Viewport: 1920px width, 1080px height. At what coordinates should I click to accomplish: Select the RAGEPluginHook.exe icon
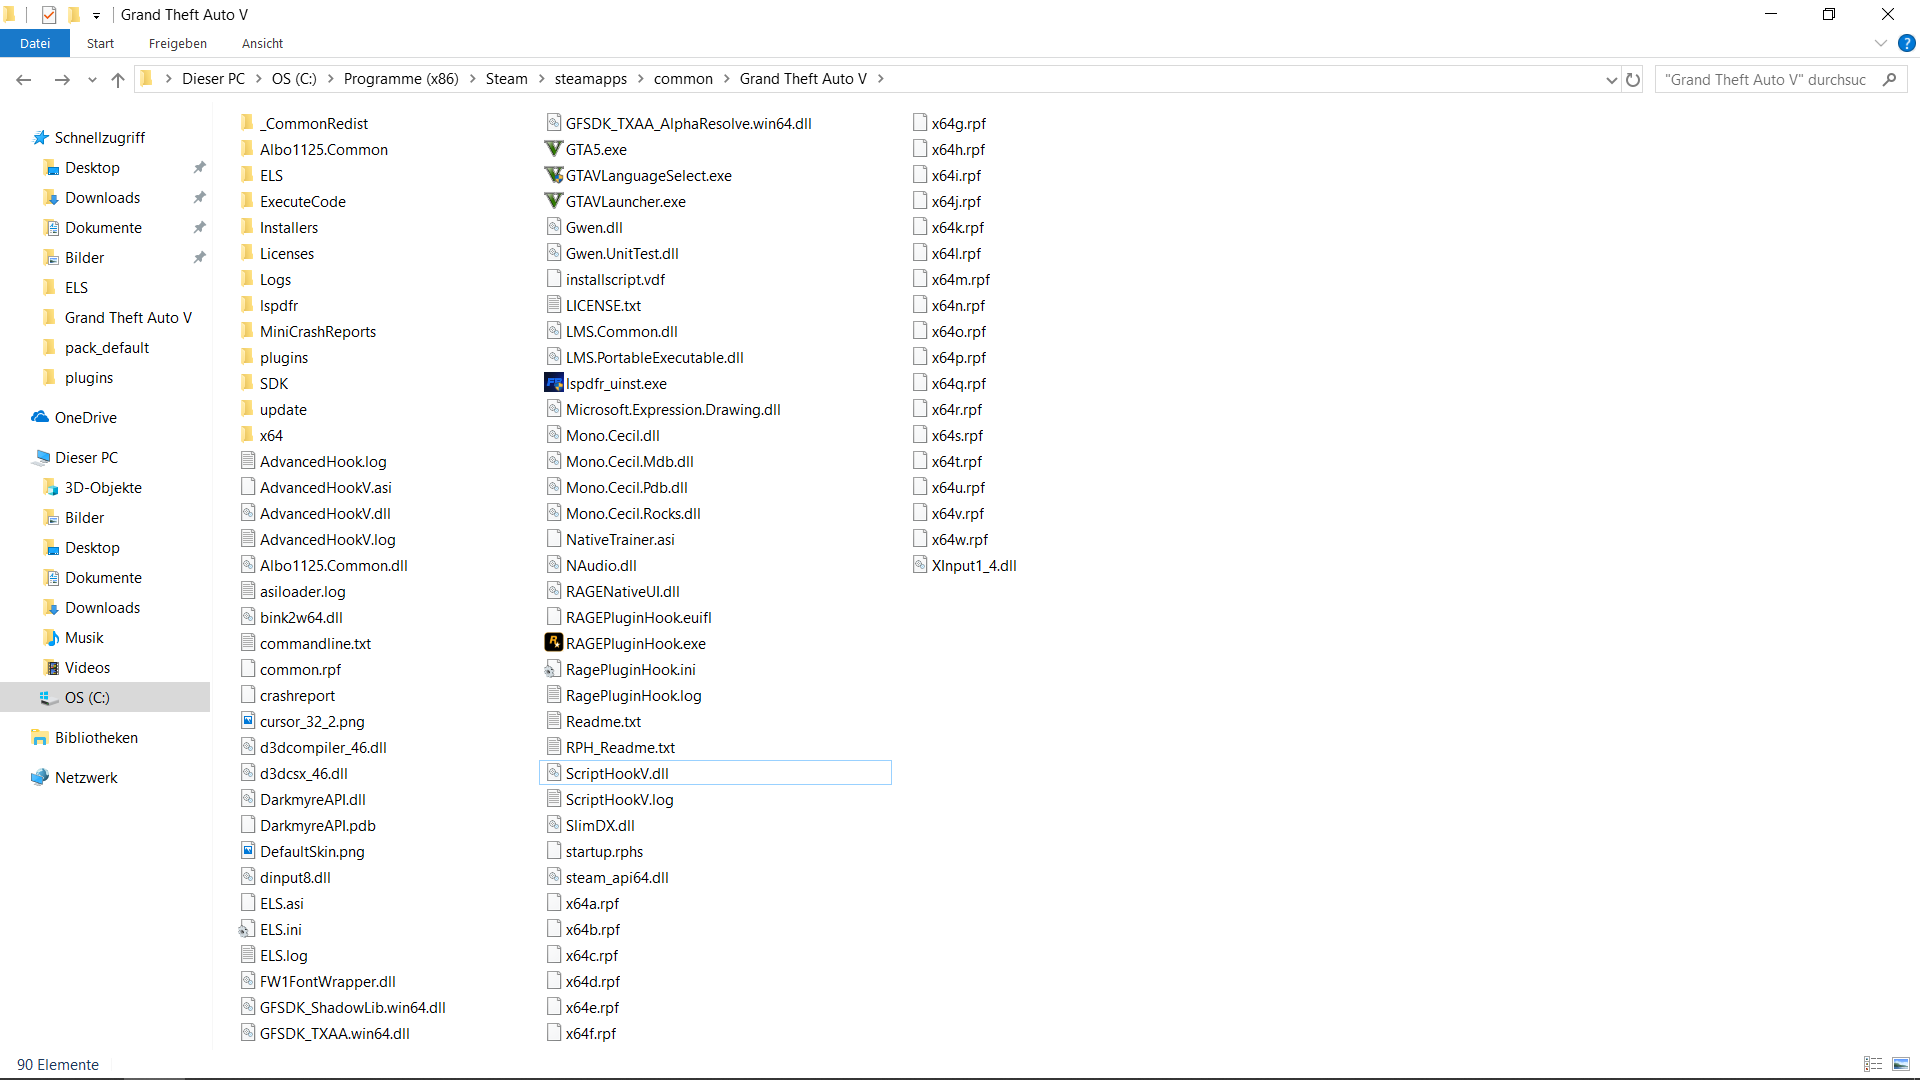pos(553,643)
